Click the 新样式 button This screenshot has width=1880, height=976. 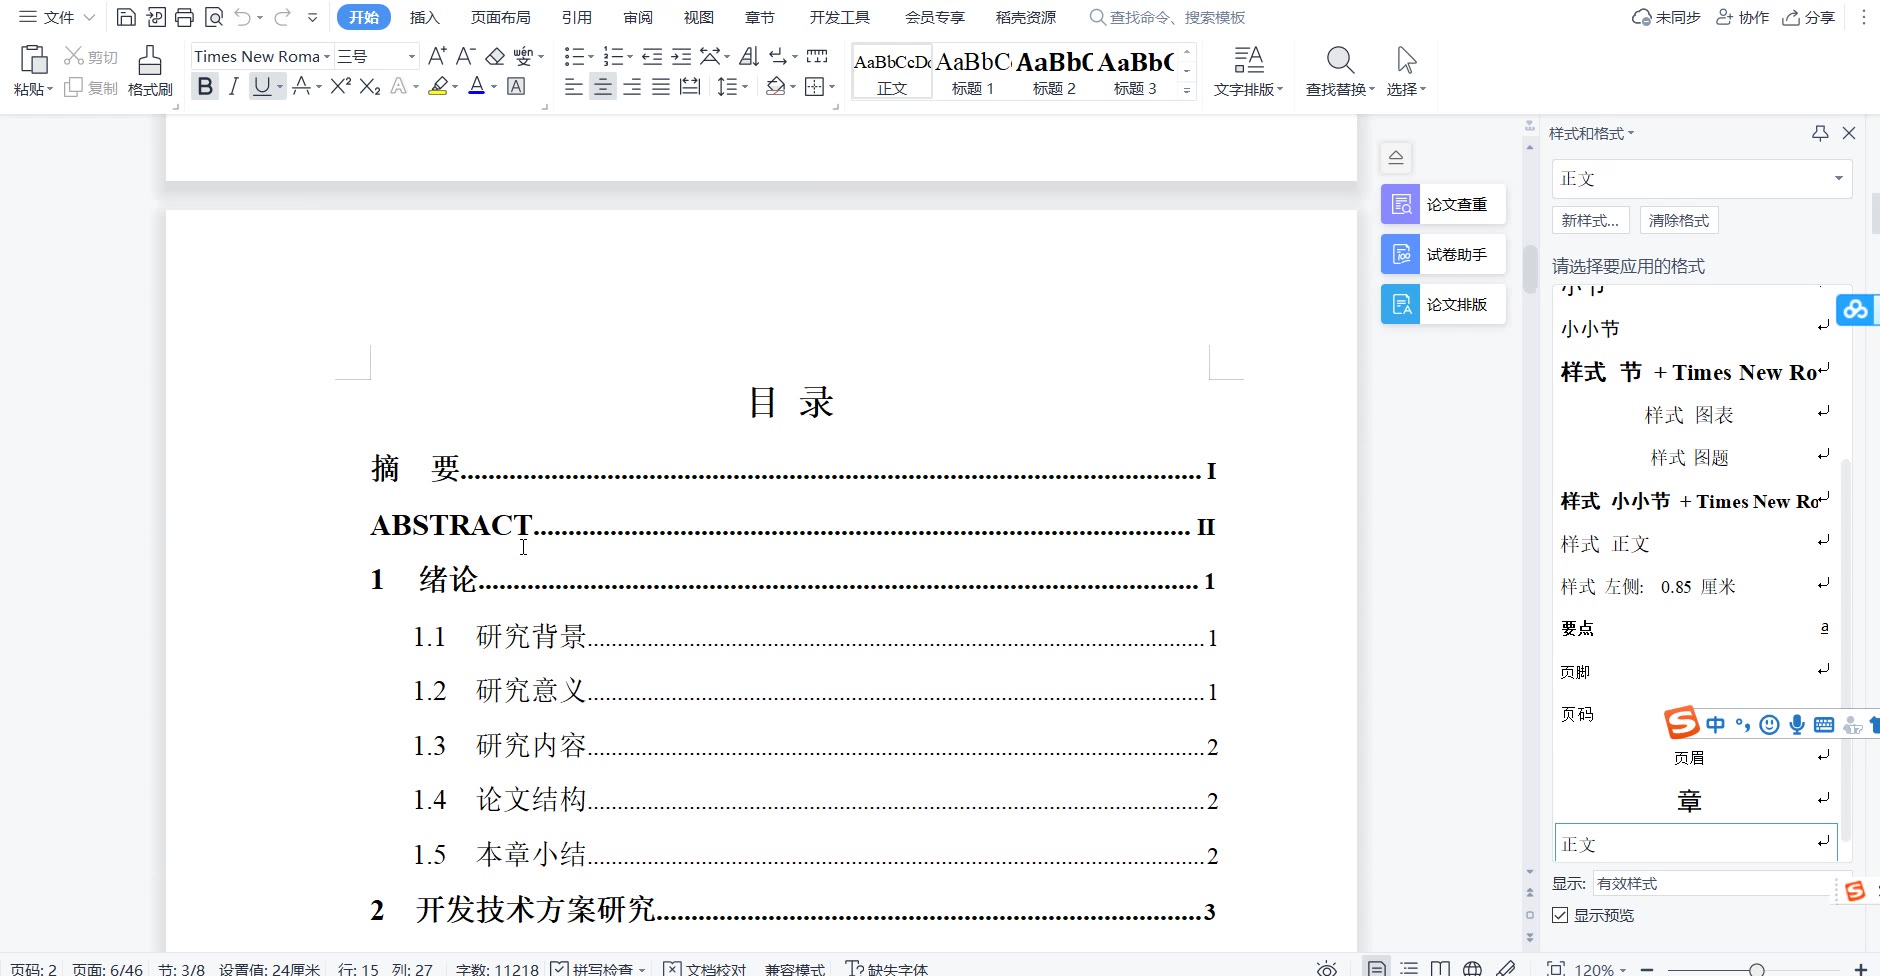(x=1590, y=221)
